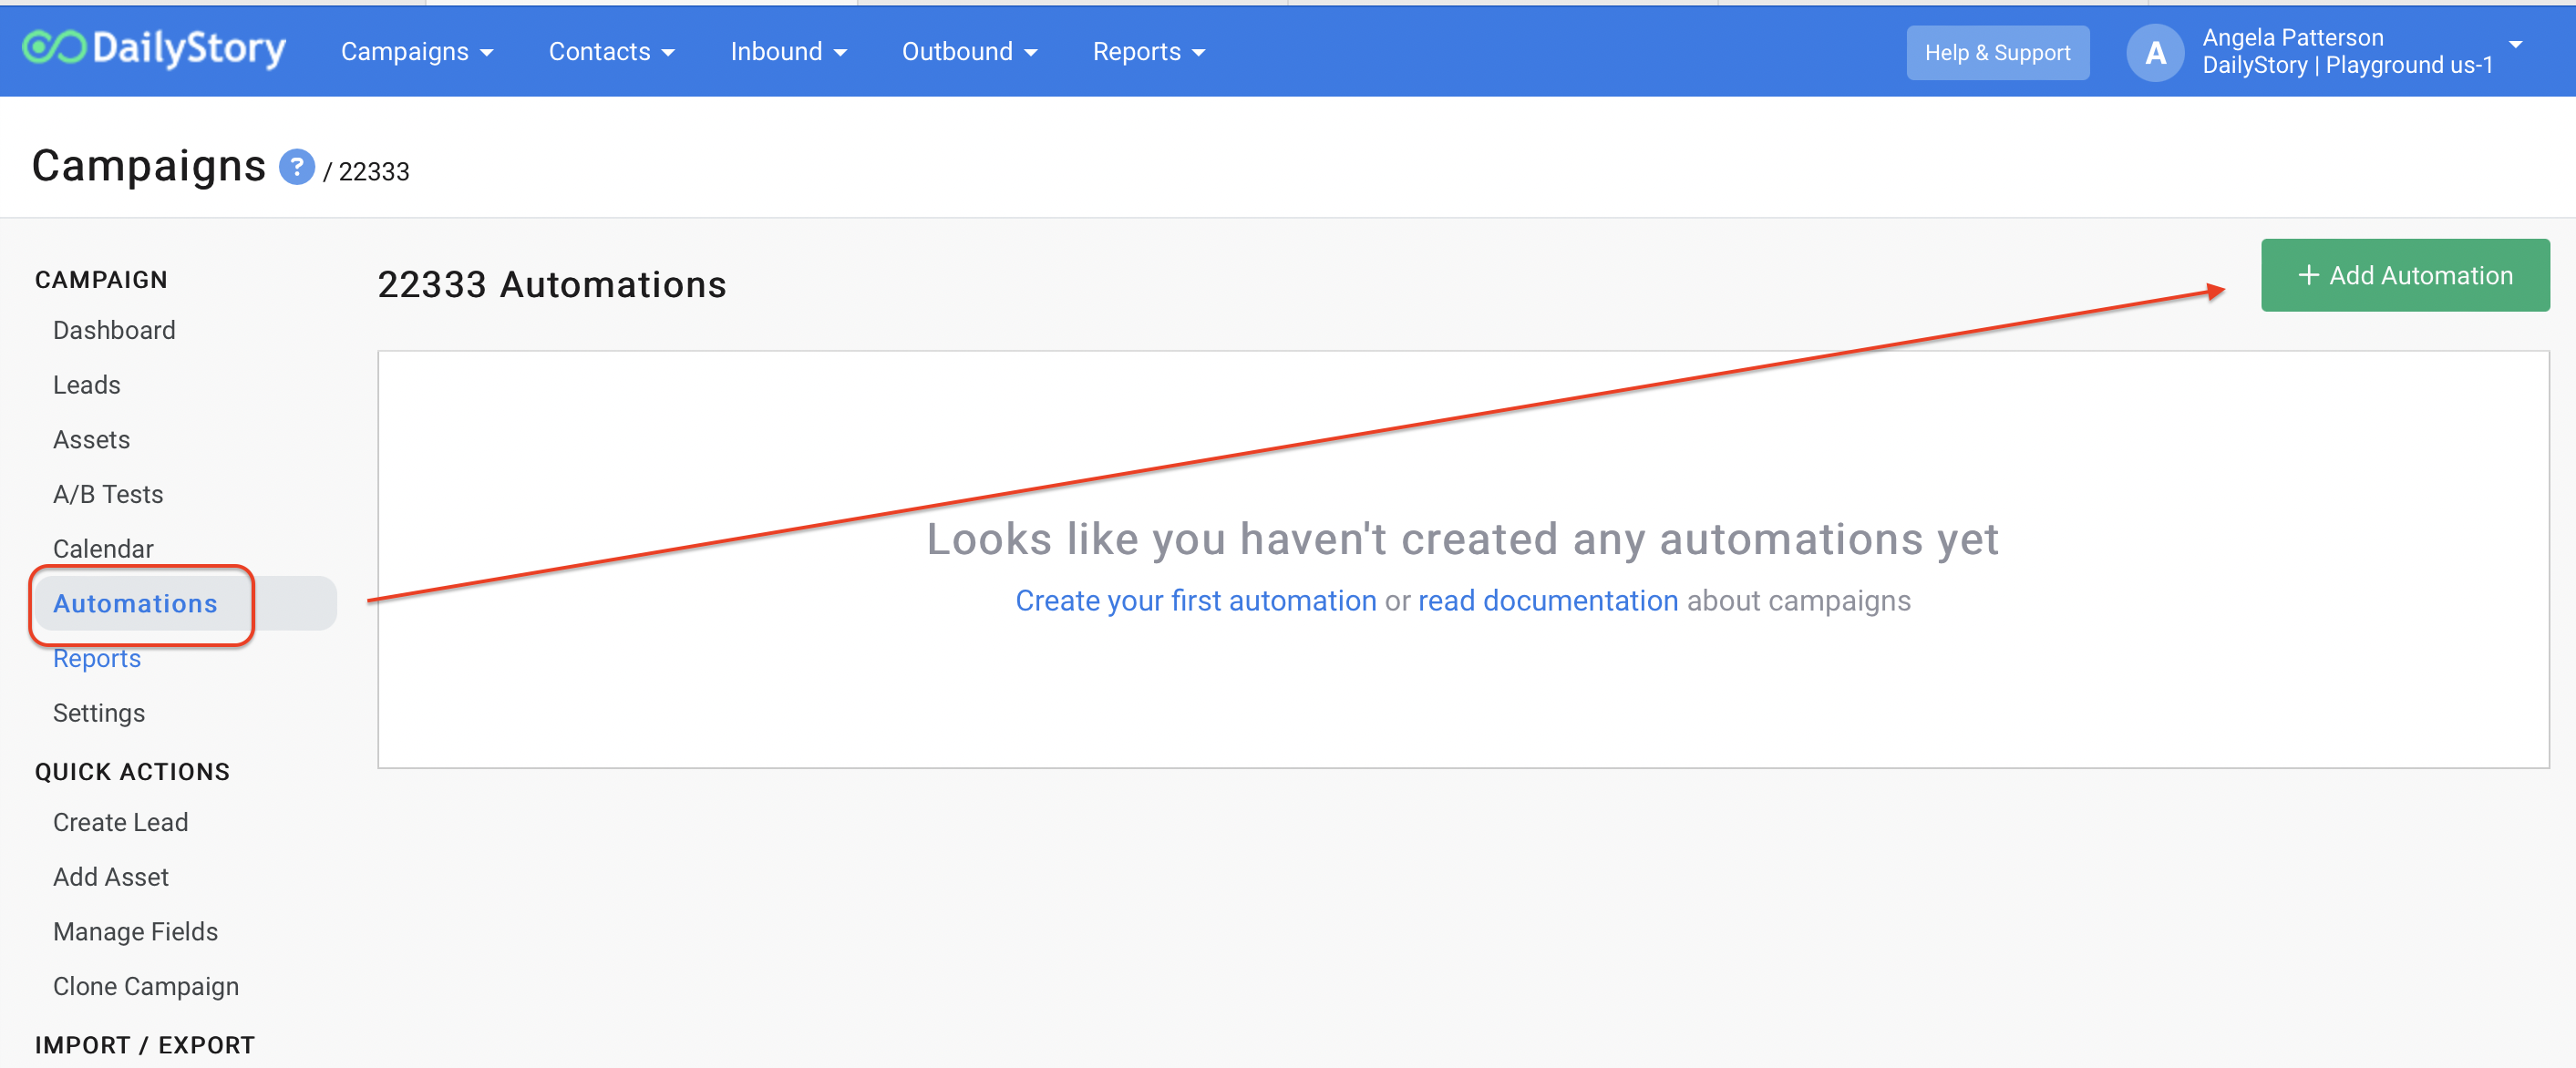
Task: Follow the Create your first automation link
Action: [1196, 601]
